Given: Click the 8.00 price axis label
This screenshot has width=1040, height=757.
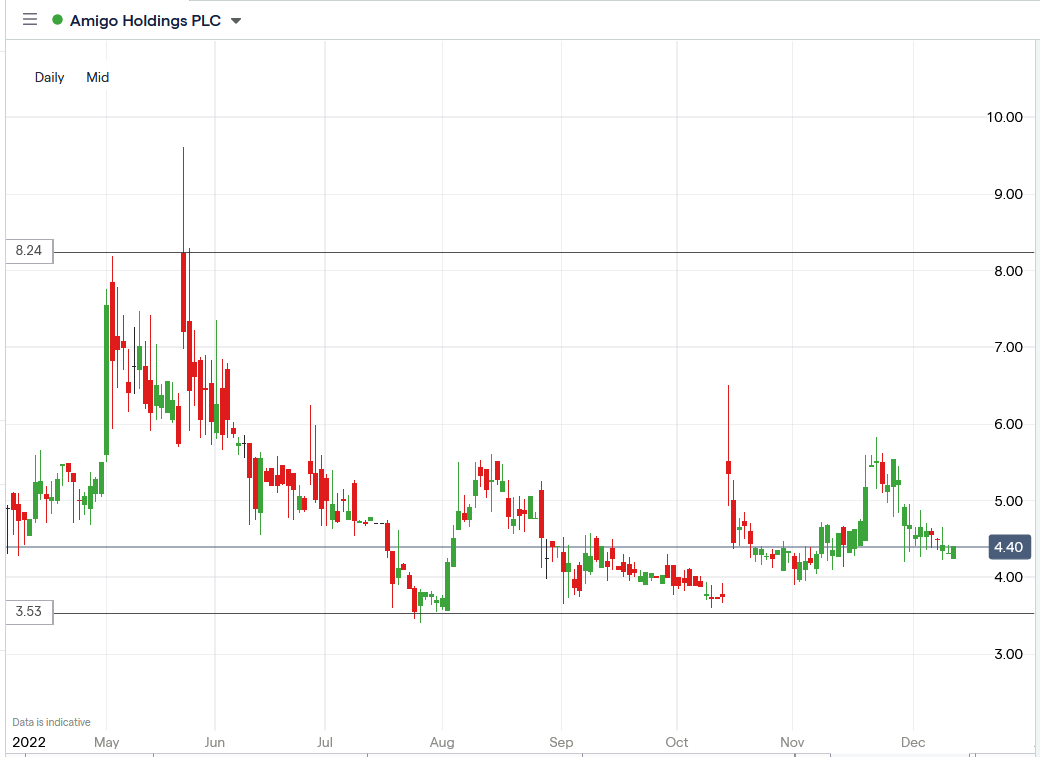Looking at the screenshot, I should [1008, 271].
